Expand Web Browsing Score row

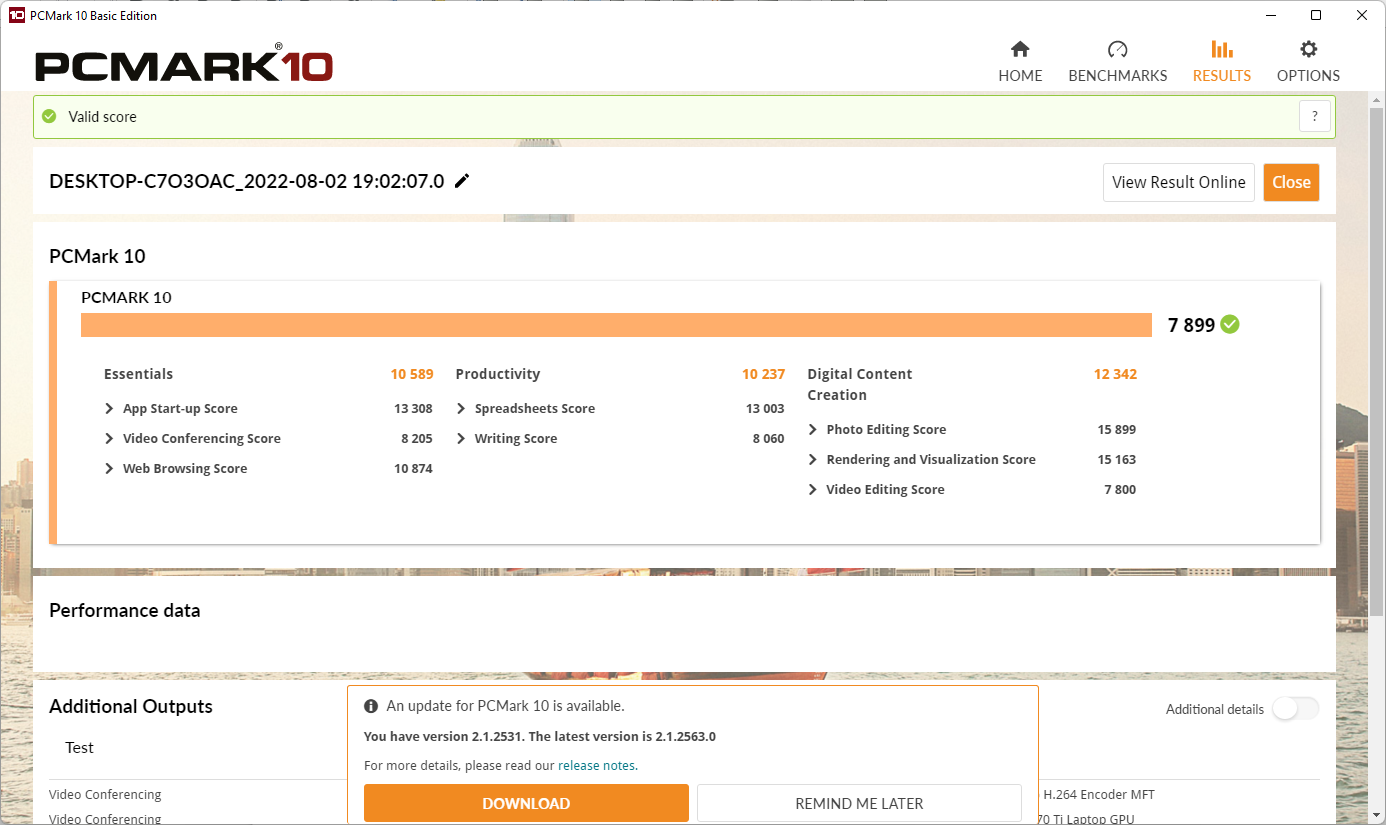pyautogui.click(x=109, y=468)
